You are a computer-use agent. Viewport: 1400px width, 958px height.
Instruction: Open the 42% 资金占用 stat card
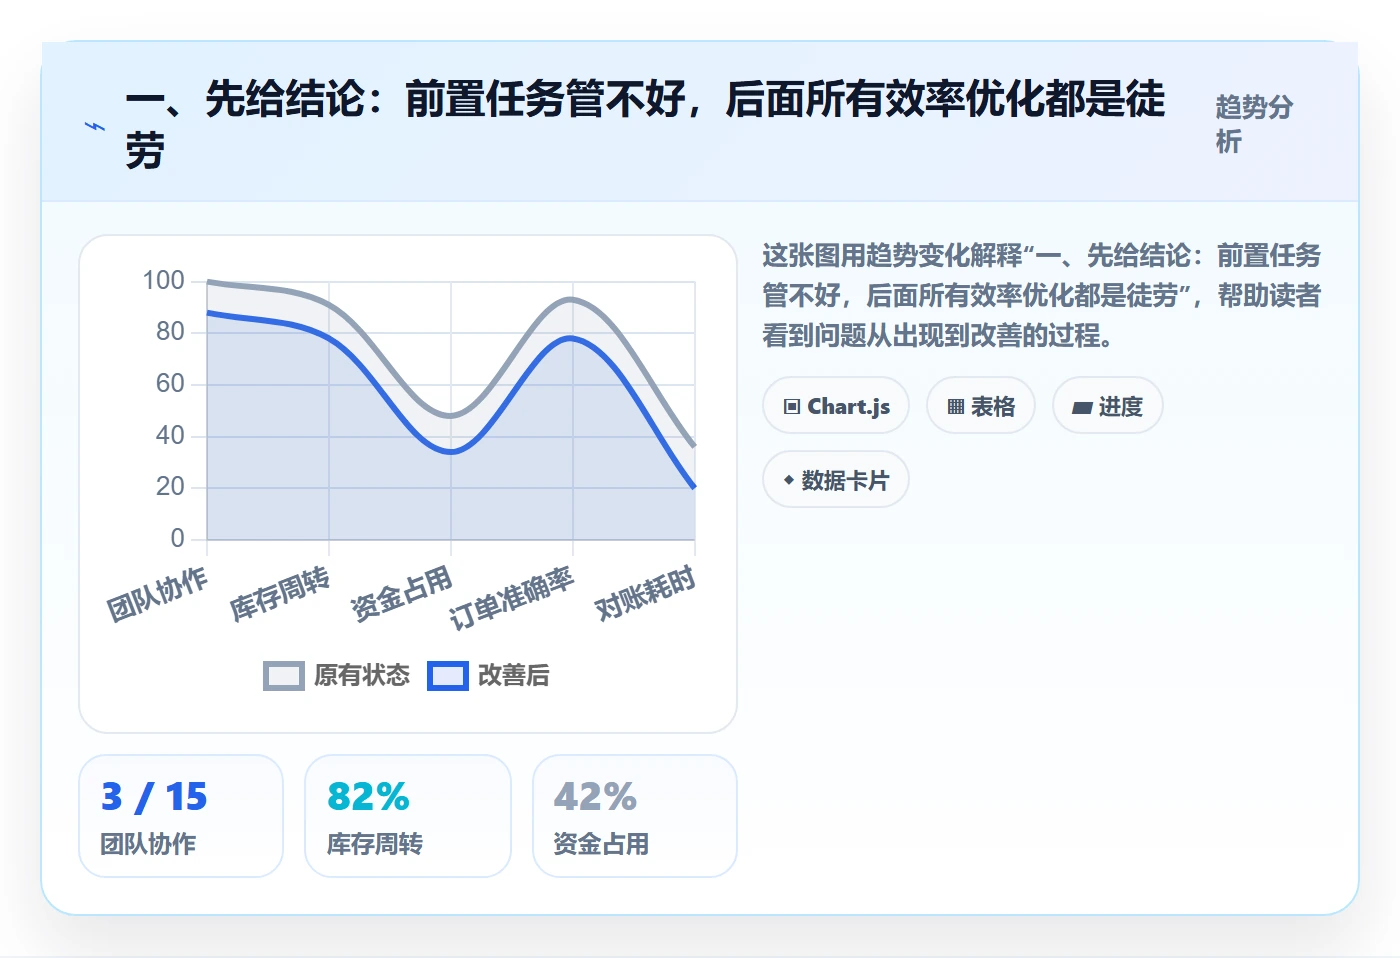[x=635, y=816]
